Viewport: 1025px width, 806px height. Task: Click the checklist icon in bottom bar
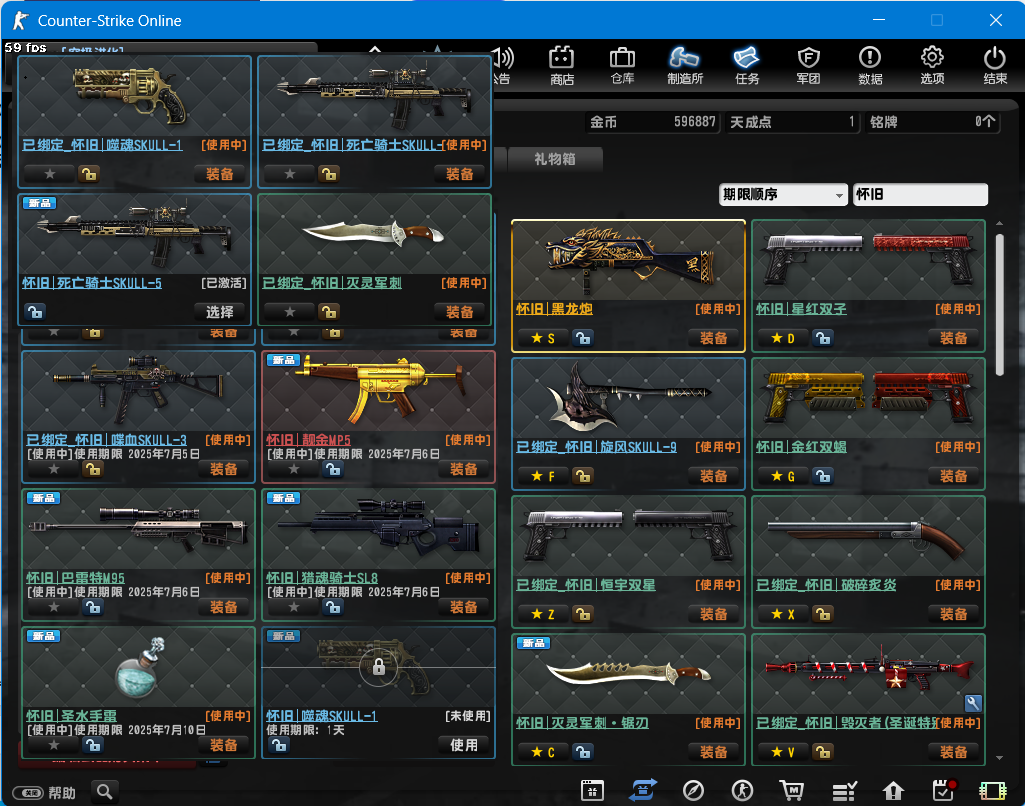click(844, 791)
